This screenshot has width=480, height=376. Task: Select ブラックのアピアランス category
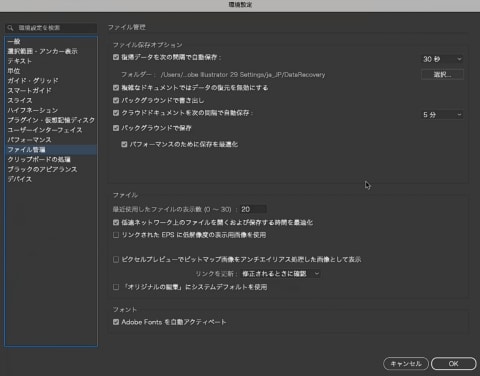tap(51, 169)
